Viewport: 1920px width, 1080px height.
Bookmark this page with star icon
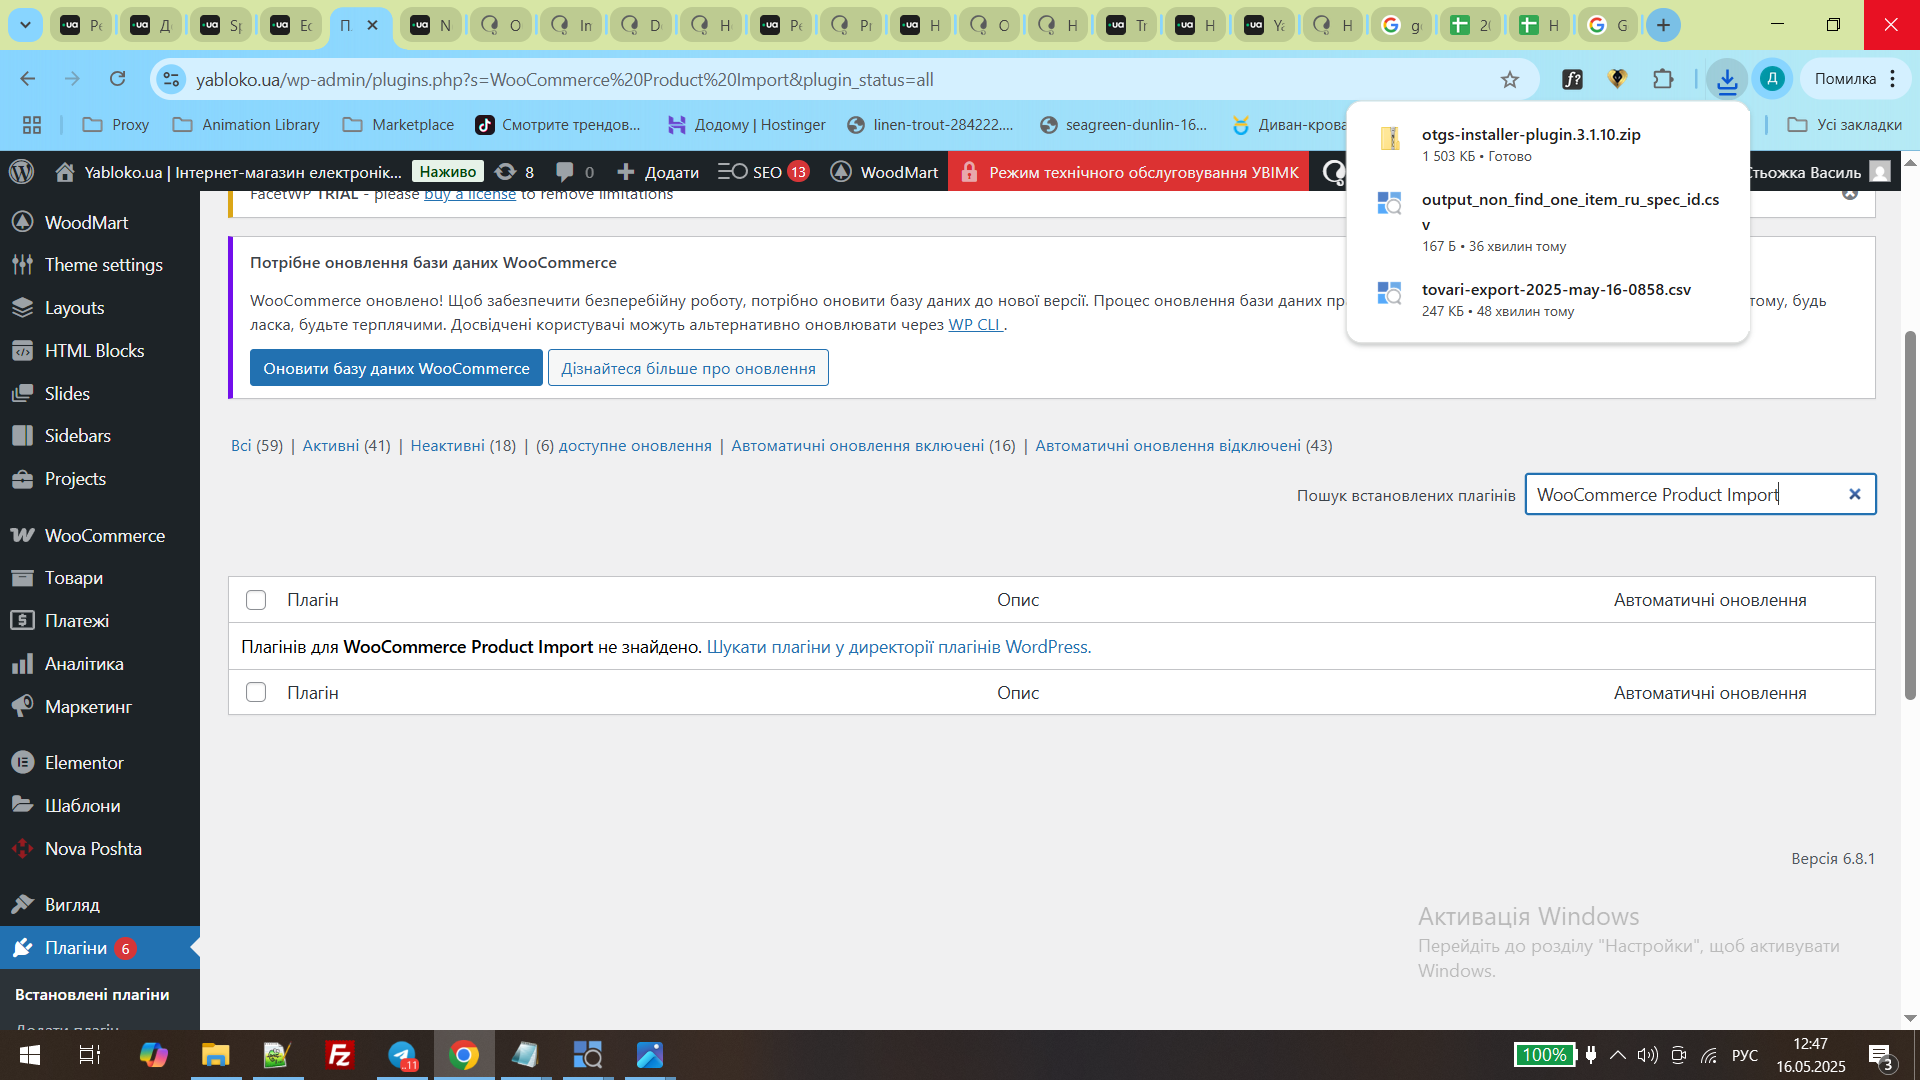pyautogui.click(x=1510, y=79)
